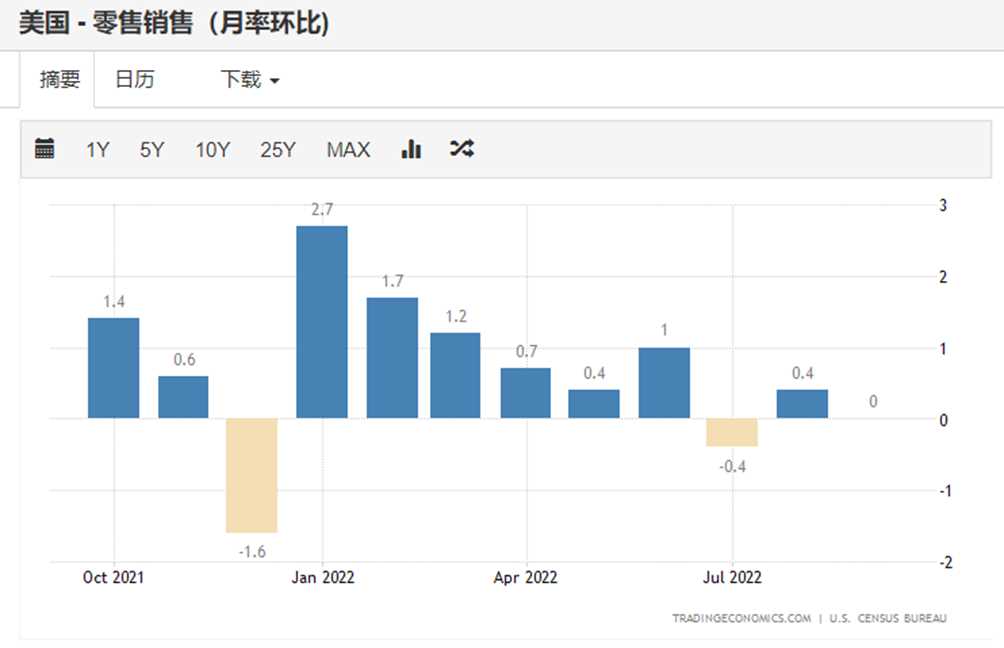Choose the 10Y time range
Viewport: 1004px width, 648px height.
pos(212,150)
